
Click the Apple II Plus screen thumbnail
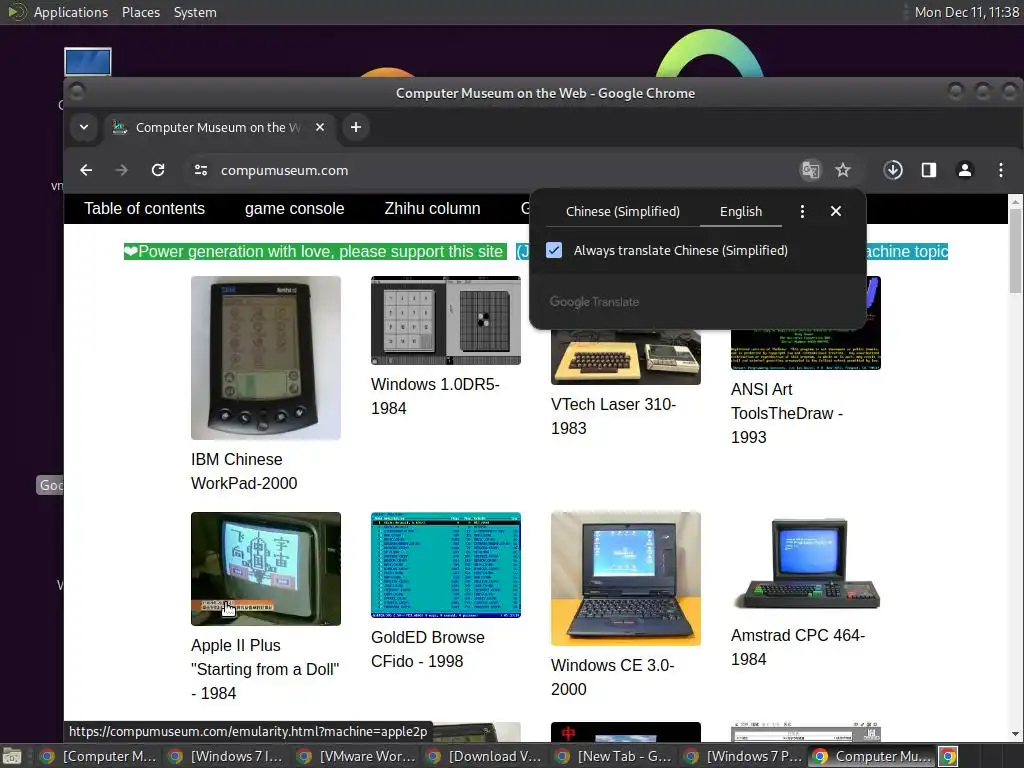tap(266, 569)
